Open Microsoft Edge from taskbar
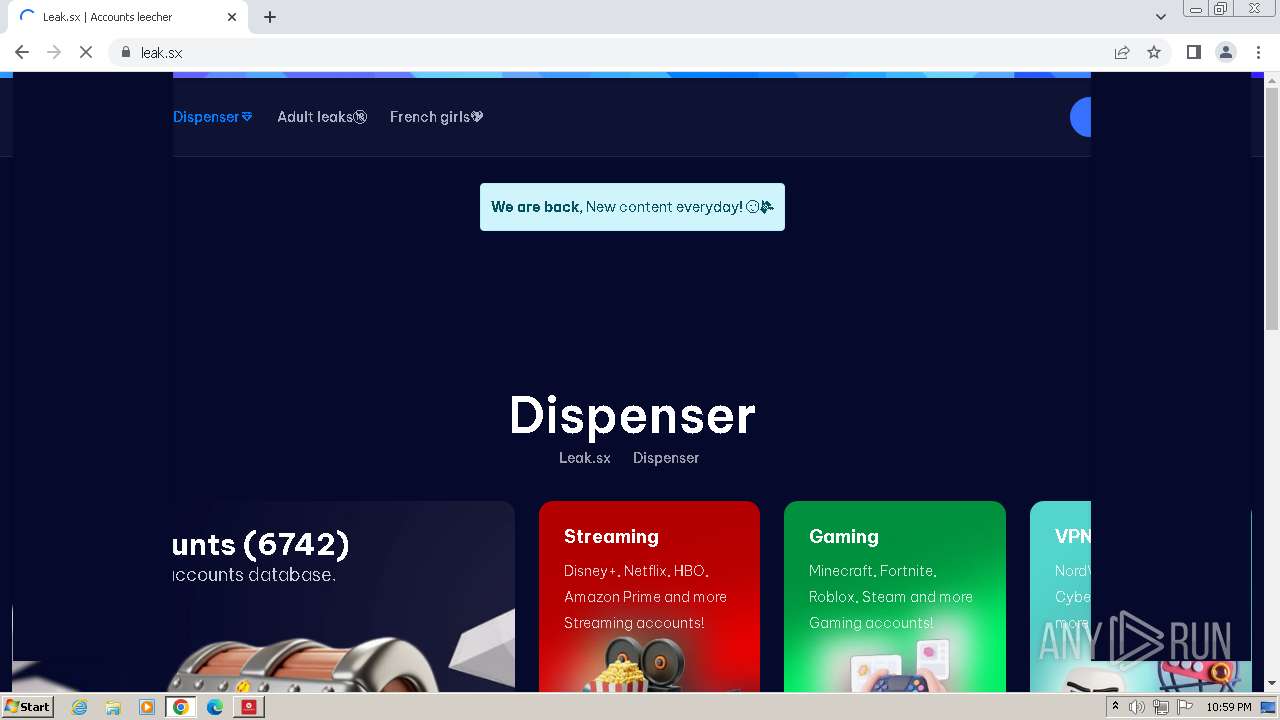This screenshot has width=1280, height=720. click(215, 707)
